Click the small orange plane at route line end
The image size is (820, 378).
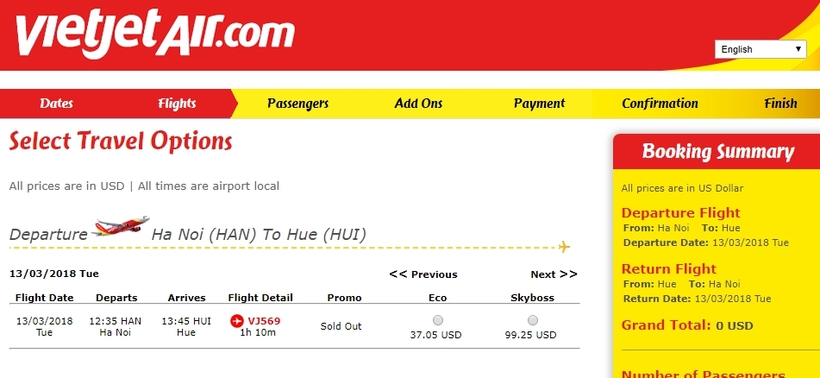[x=564, y=246]
